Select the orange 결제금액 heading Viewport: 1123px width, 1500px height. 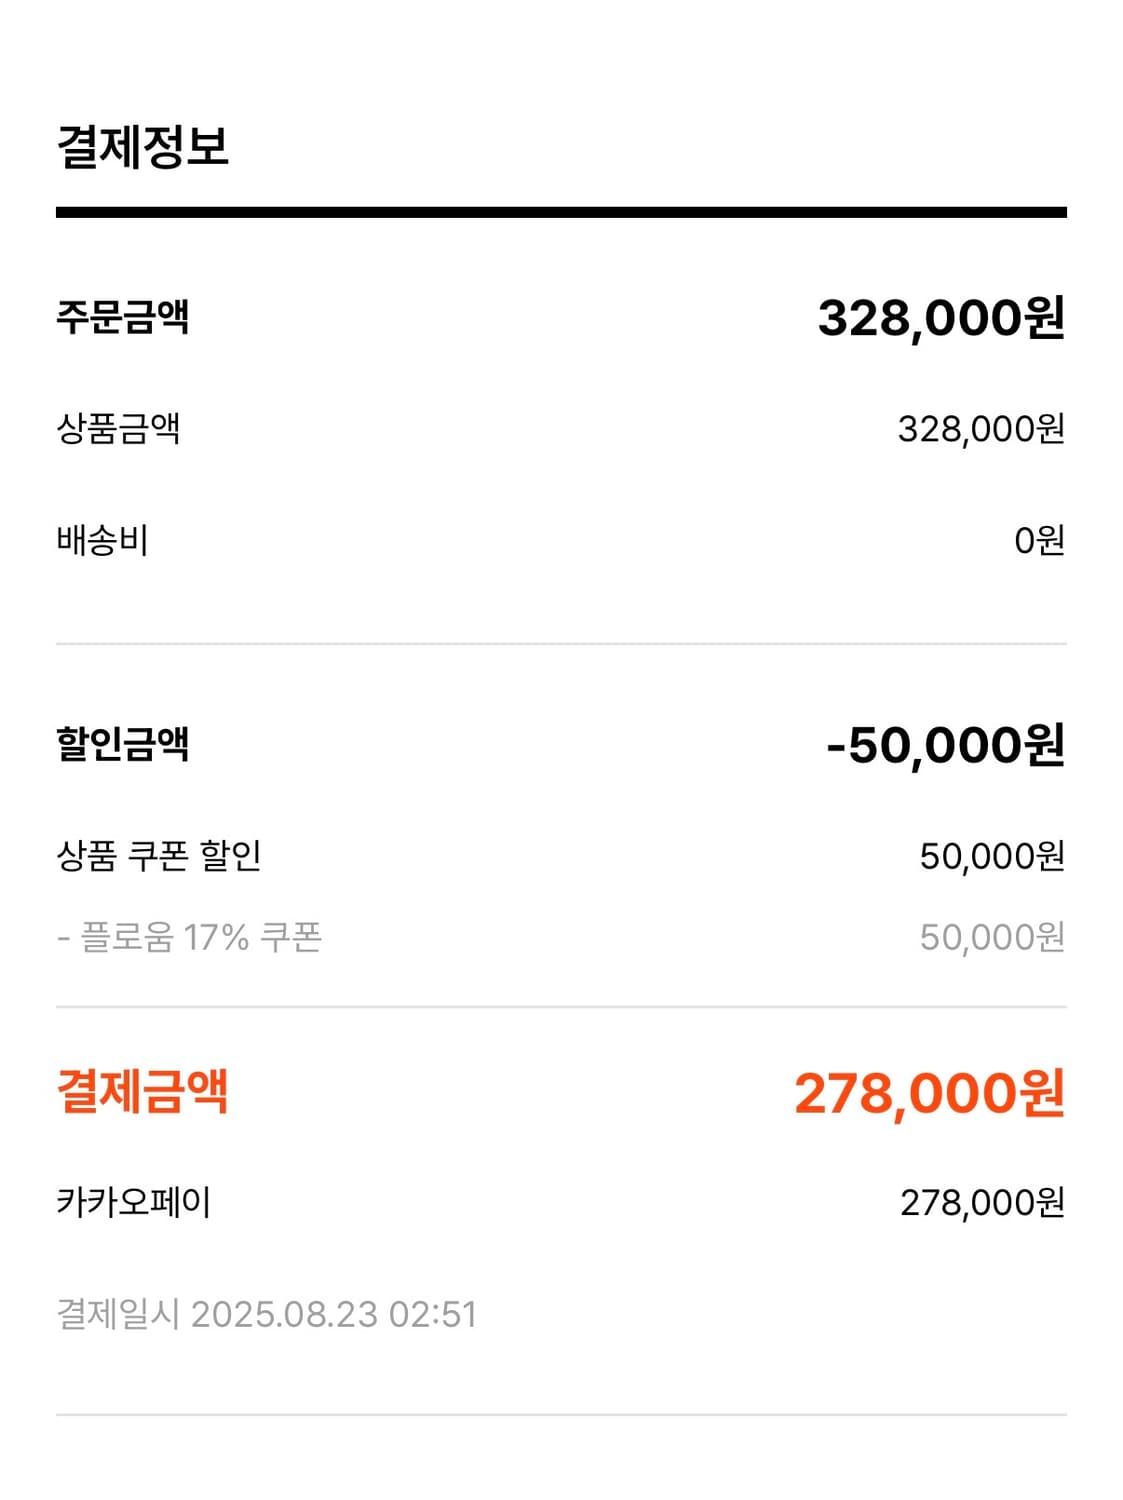143,1091
